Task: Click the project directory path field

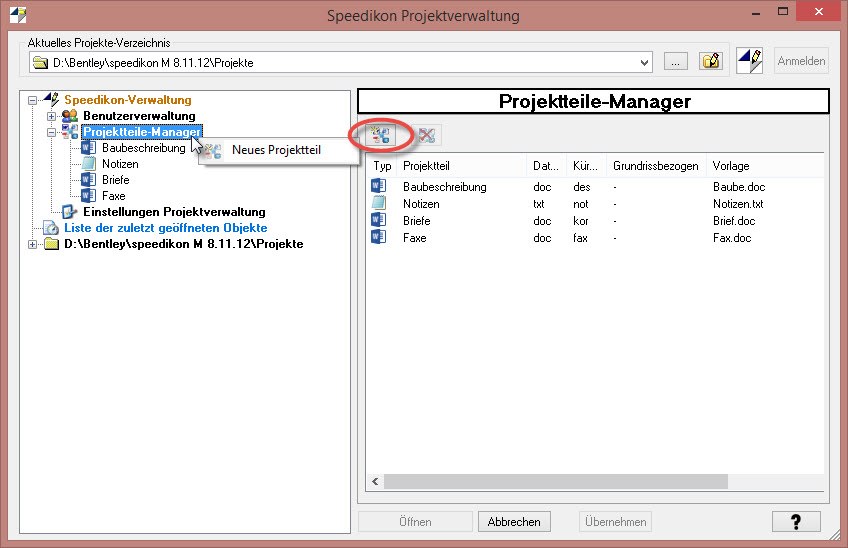Action: point(341,63)
